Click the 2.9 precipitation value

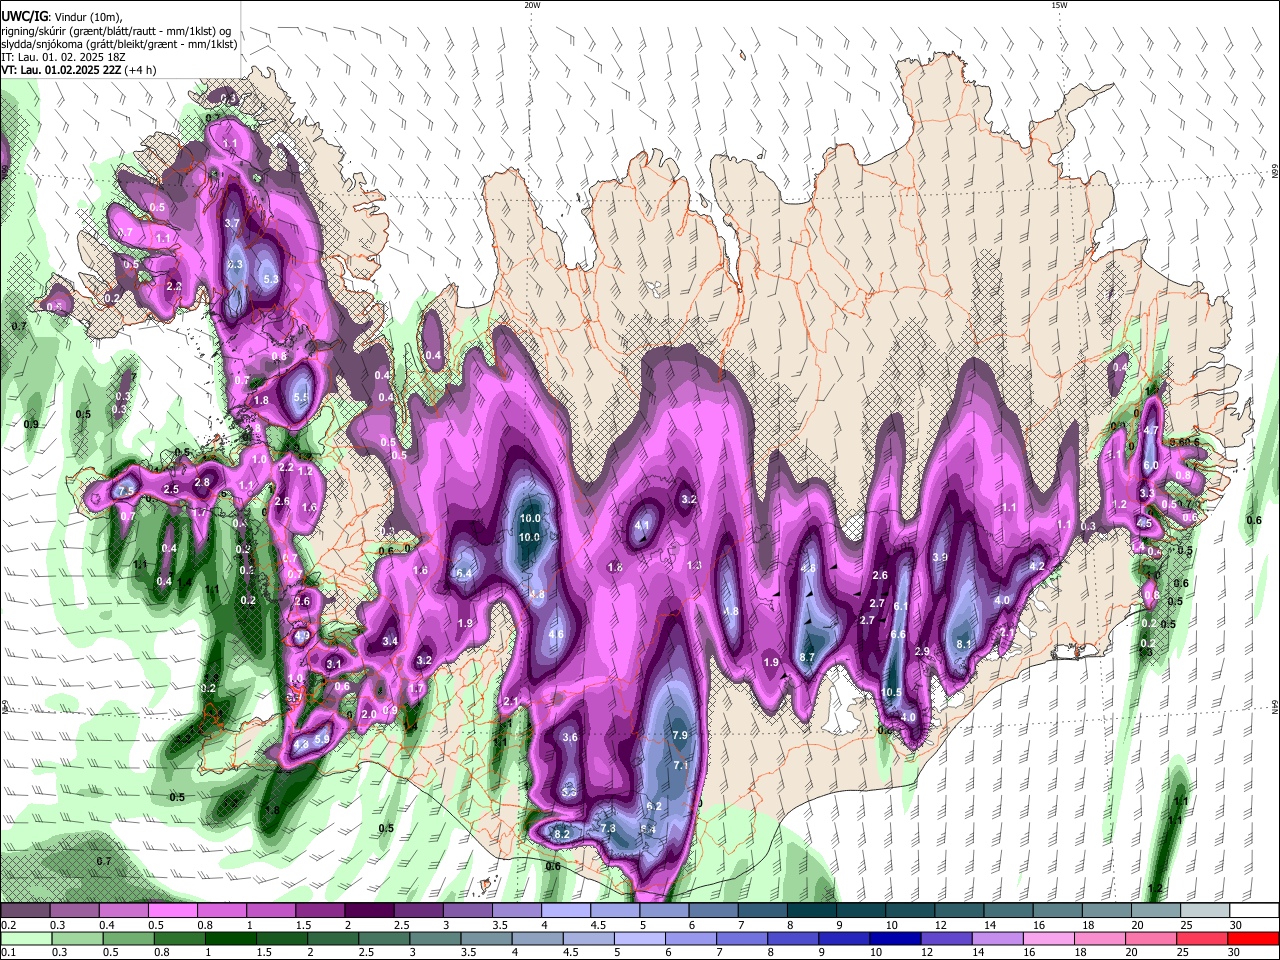922,651
